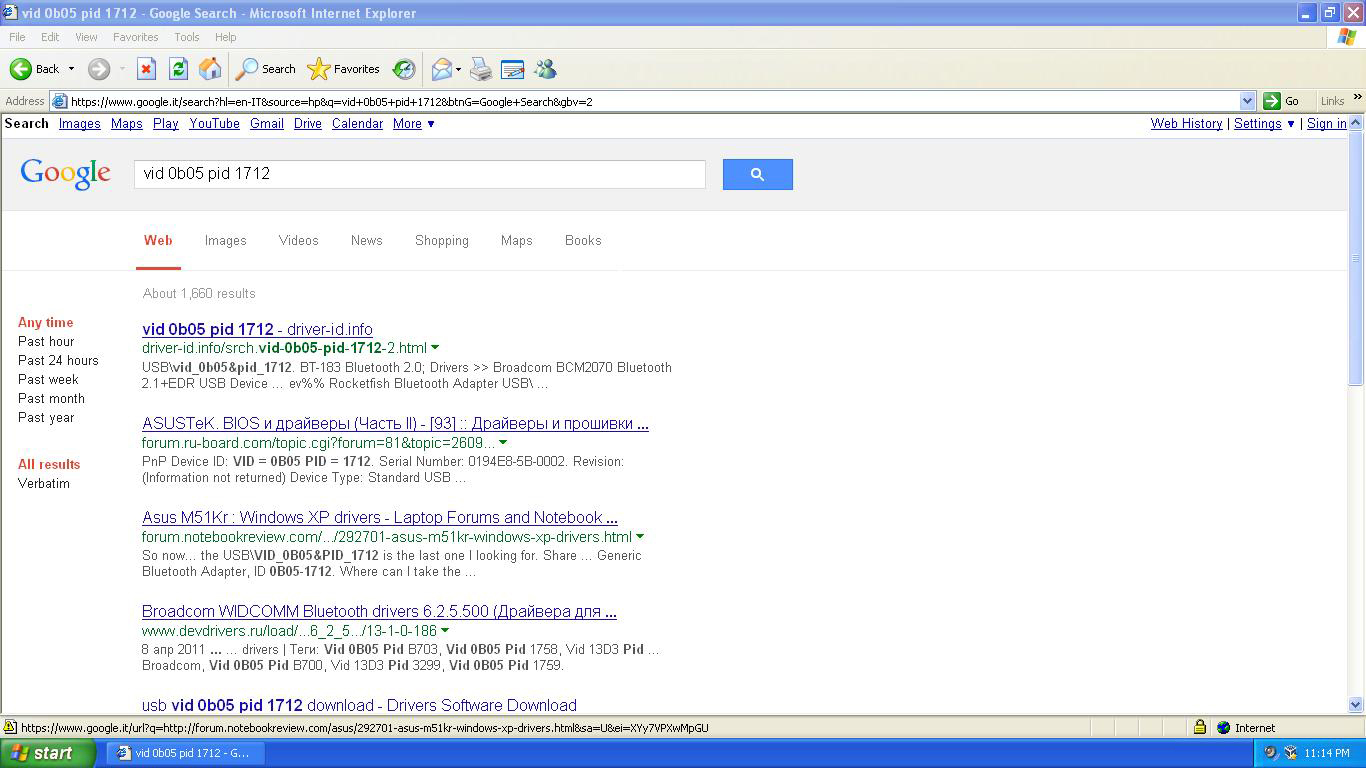Click the padlock security icon in status bar
Viewport: 1366px width, 768px height.
coord(1199,727)
